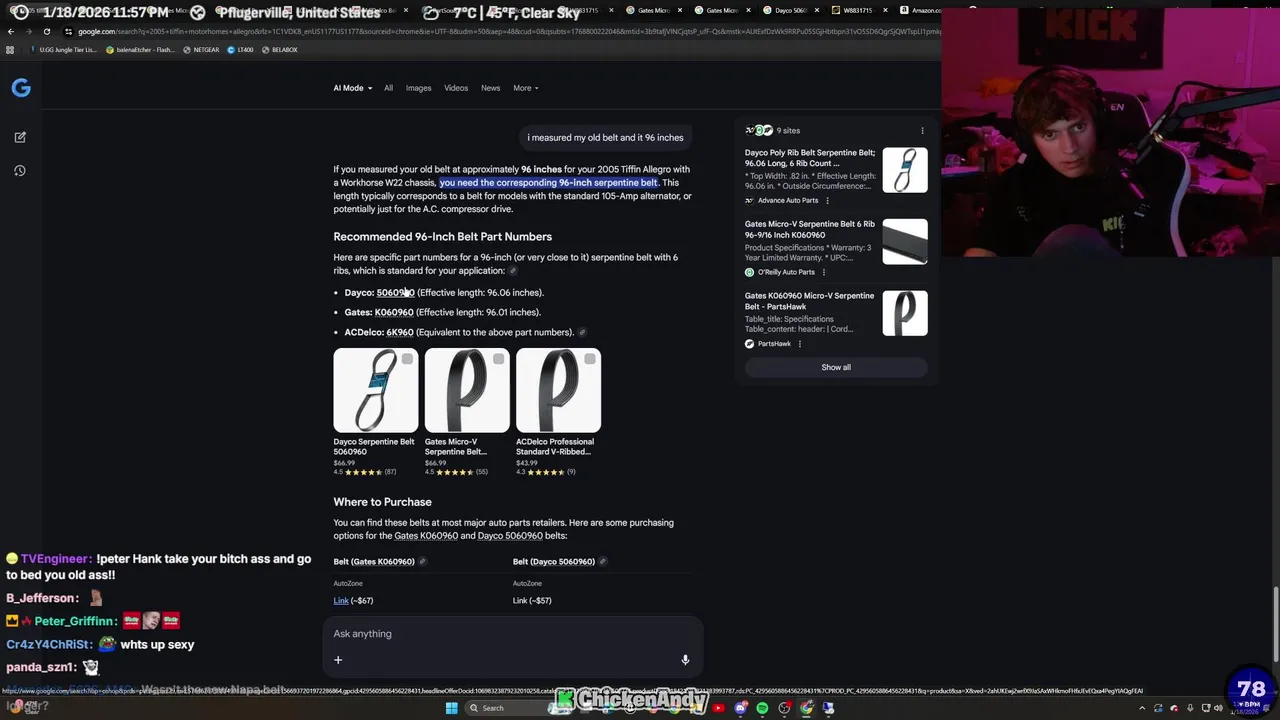The image size is (1280, 720).
Task: Click the Google logo in the sidebar
Action: pos(21,88)
